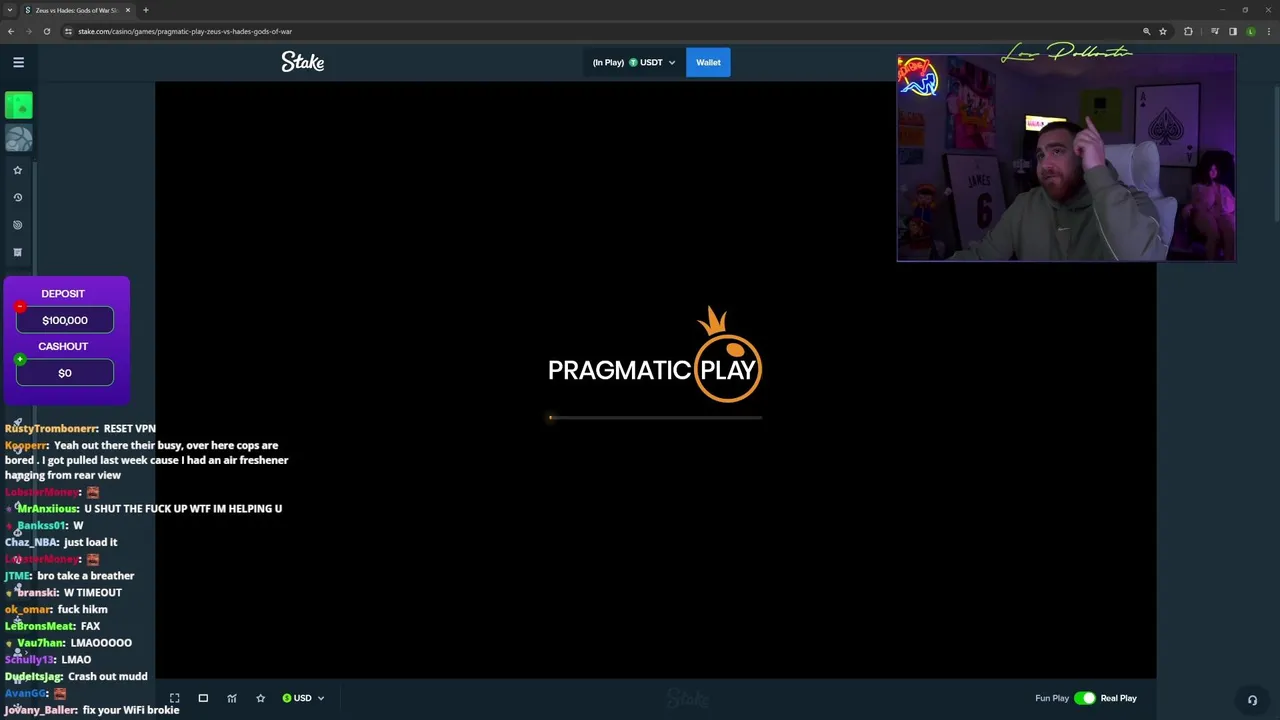Reload the browser page

coord(47,31)
